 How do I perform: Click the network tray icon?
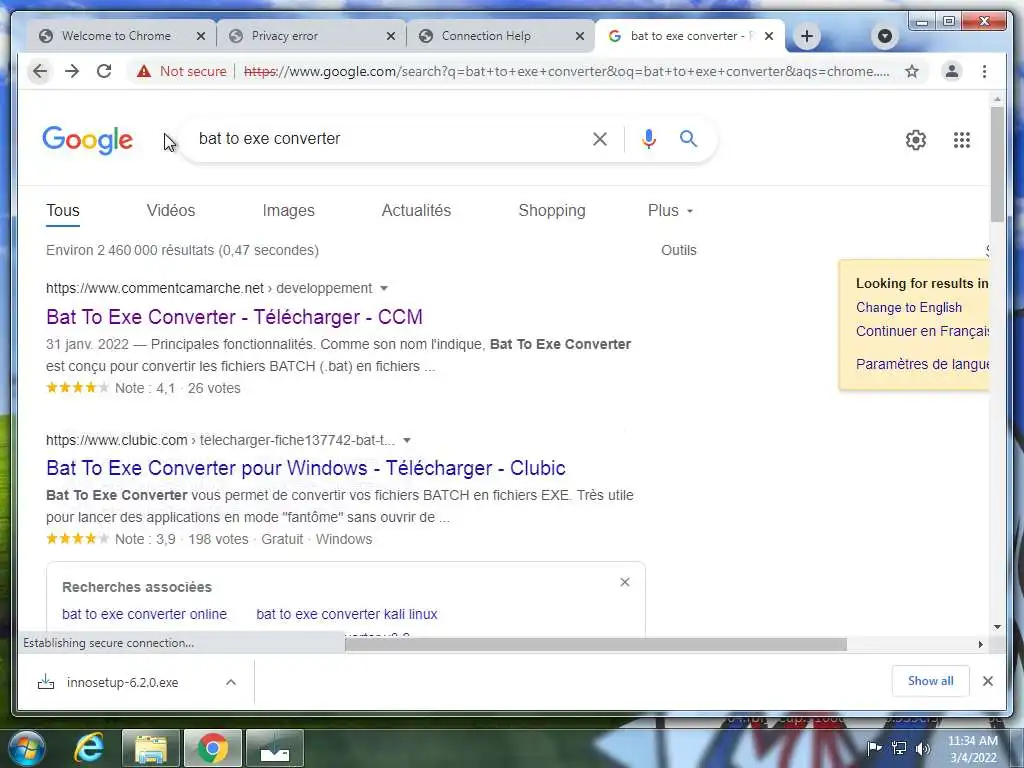click(899, 748)
